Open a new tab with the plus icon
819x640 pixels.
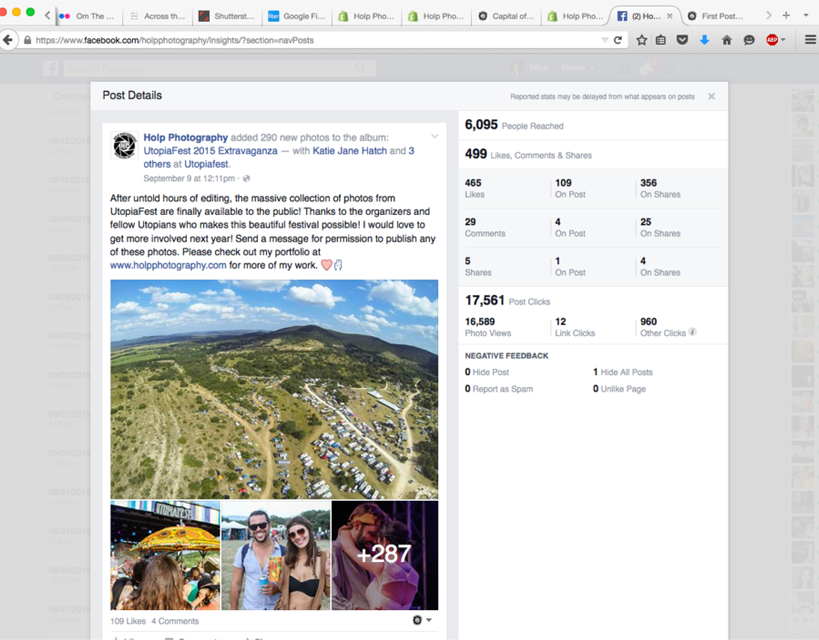[786, 16]
